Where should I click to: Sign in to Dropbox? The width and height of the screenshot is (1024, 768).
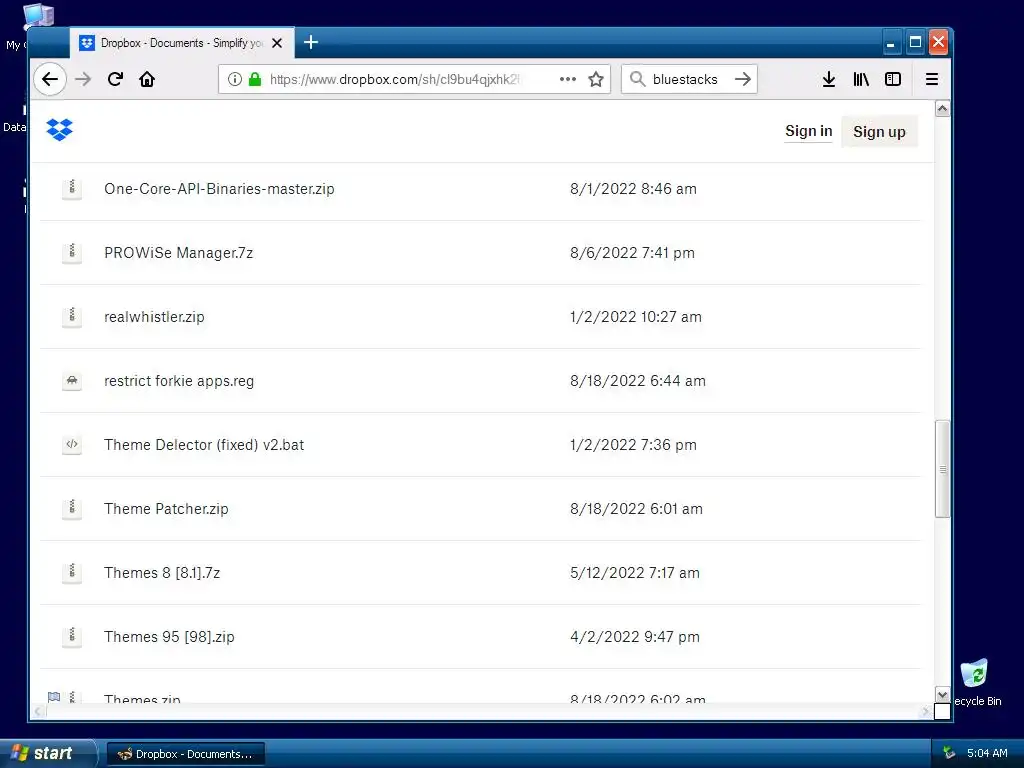click(808, 131)
